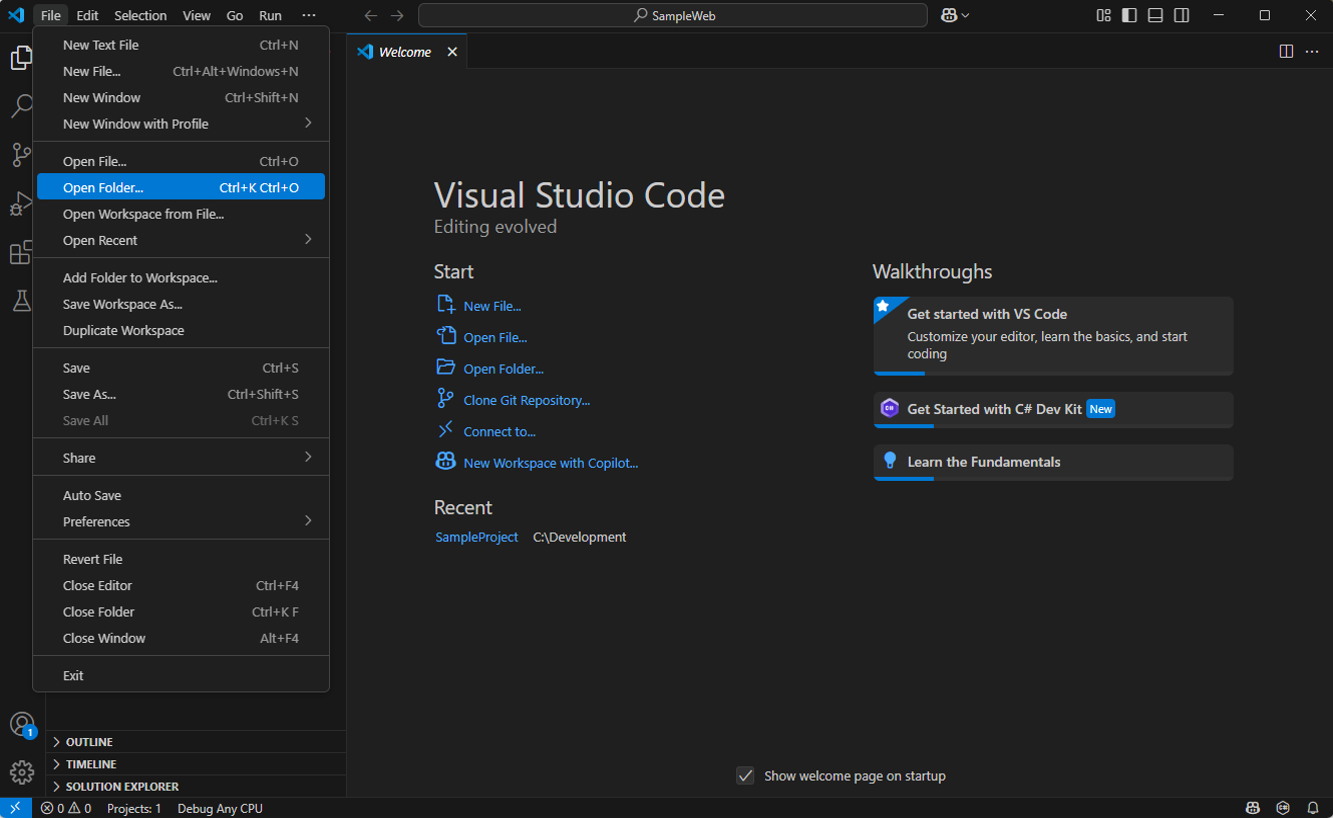Expand the TIMELINE section

click(90, 764)
